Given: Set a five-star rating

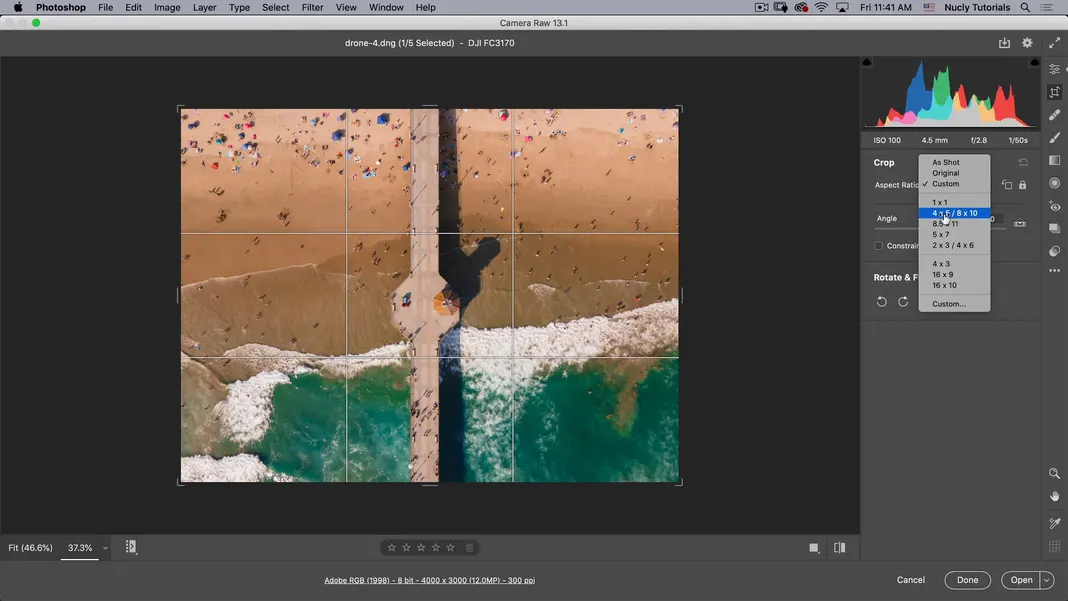Looking at the screenshot, I should point(450,548).
